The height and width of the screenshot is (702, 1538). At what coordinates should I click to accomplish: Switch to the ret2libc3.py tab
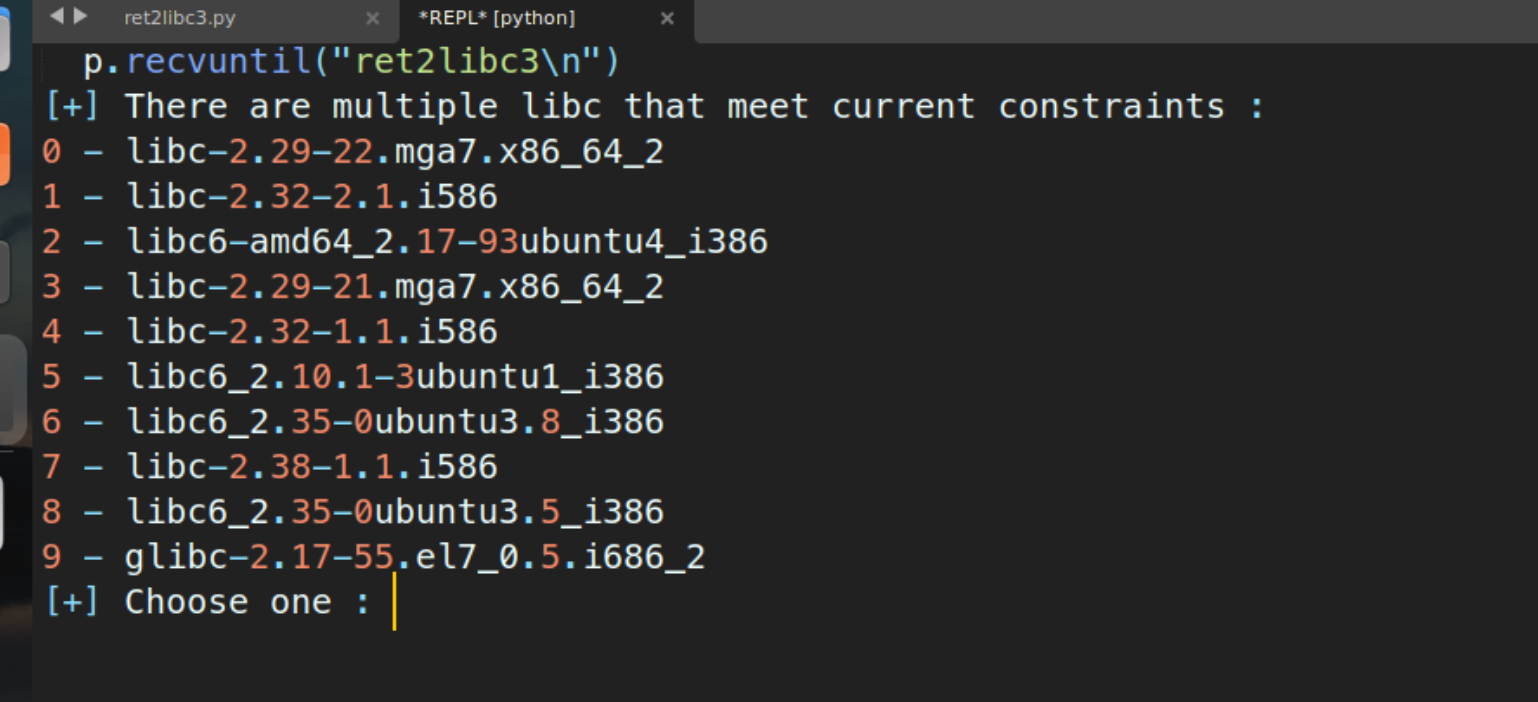(180, 18)
